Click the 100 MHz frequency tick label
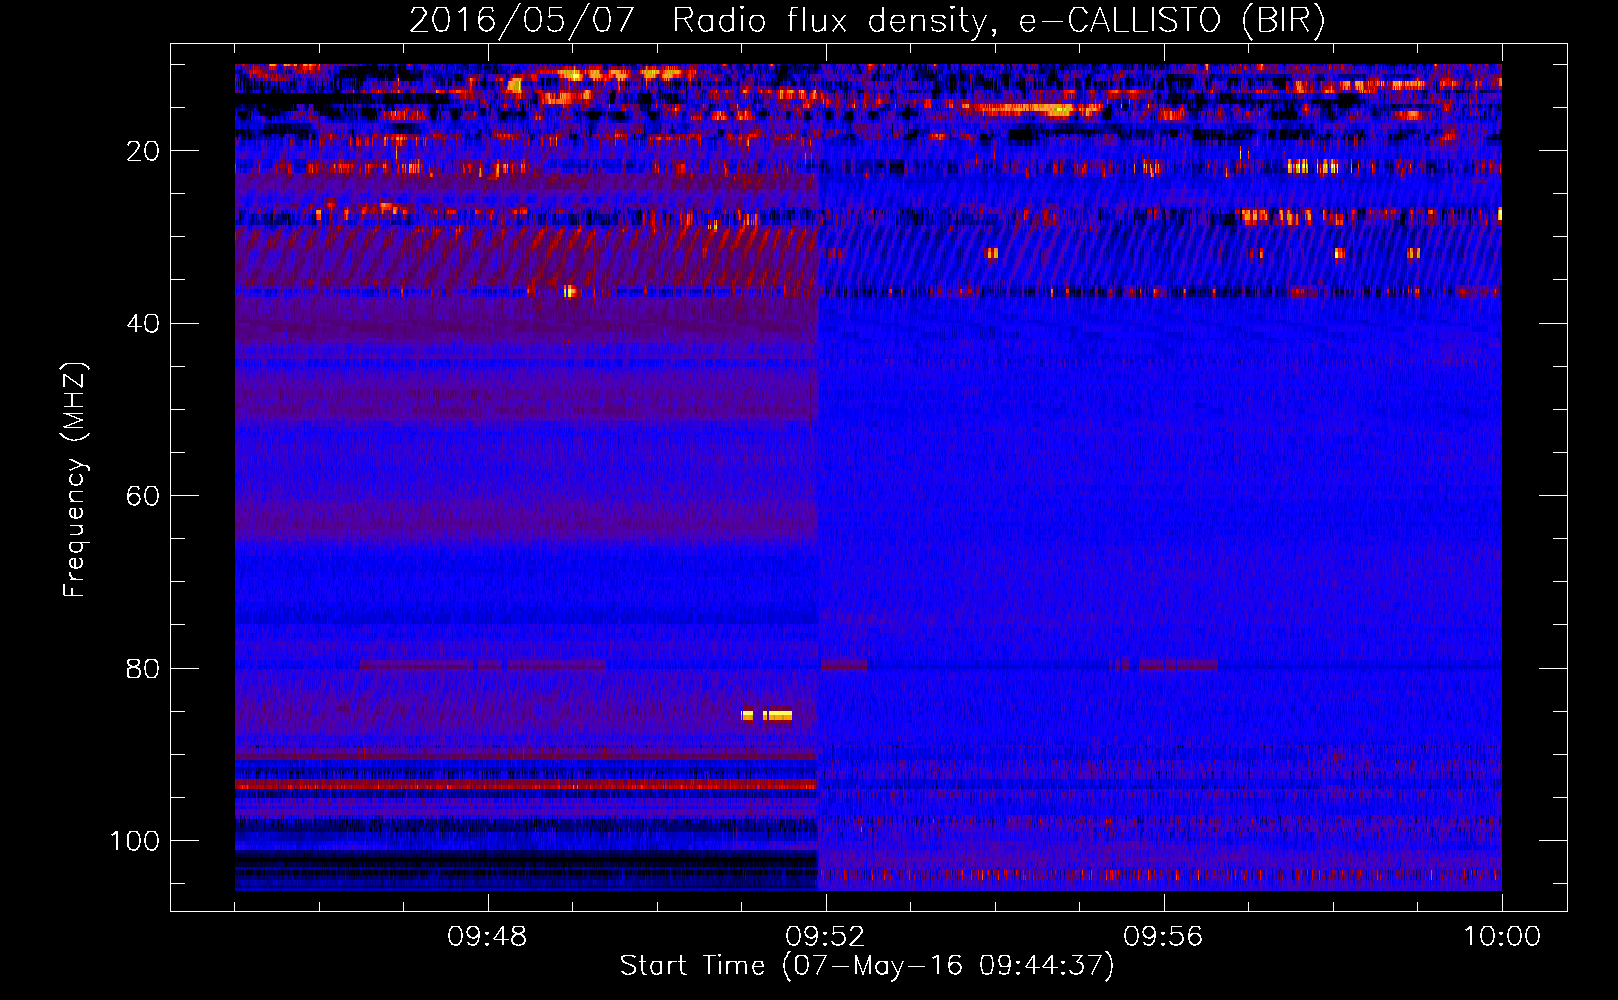Viewport: 1618px width, 1000px height. click(x=135, y=841)
